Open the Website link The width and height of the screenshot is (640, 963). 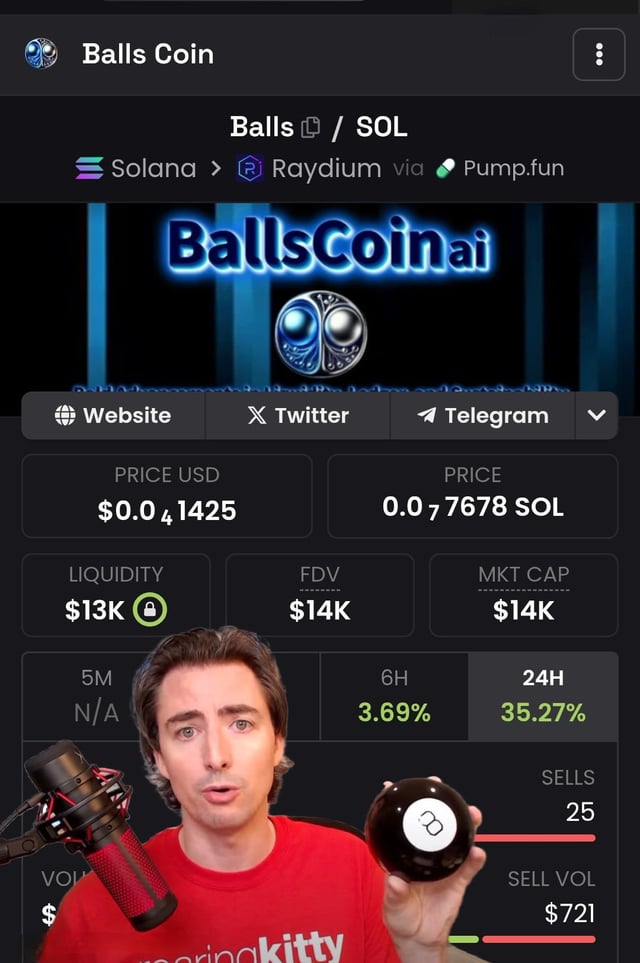pos(113,416)
